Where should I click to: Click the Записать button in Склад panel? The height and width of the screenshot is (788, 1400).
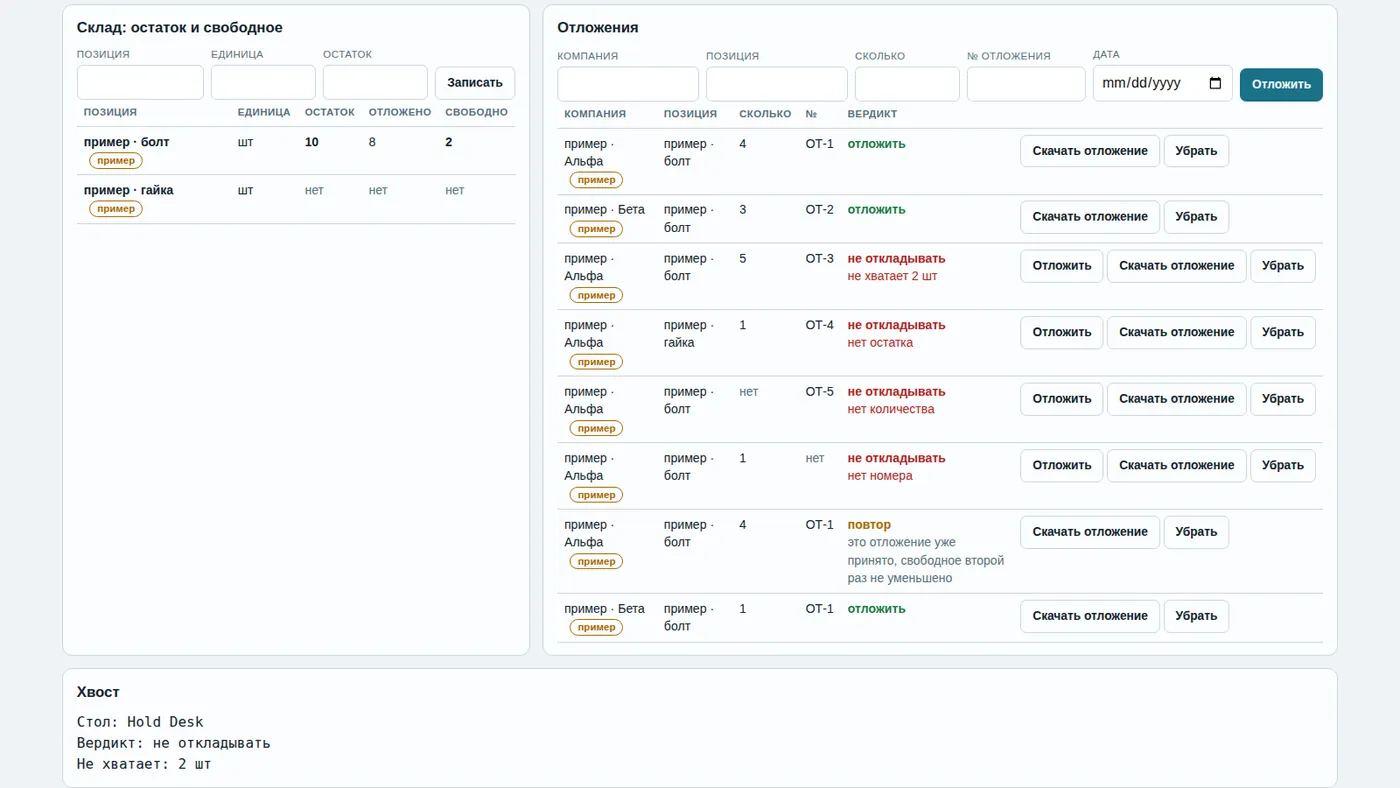tap(475, 83)
